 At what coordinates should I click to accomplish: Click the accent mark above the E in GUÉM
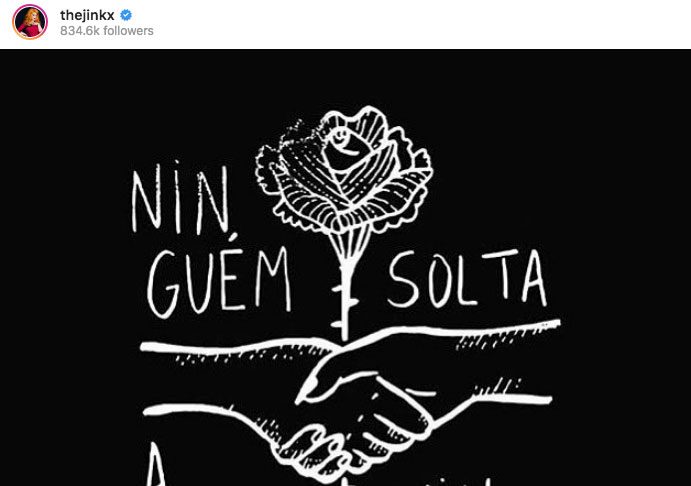click(x=234, y=238)
